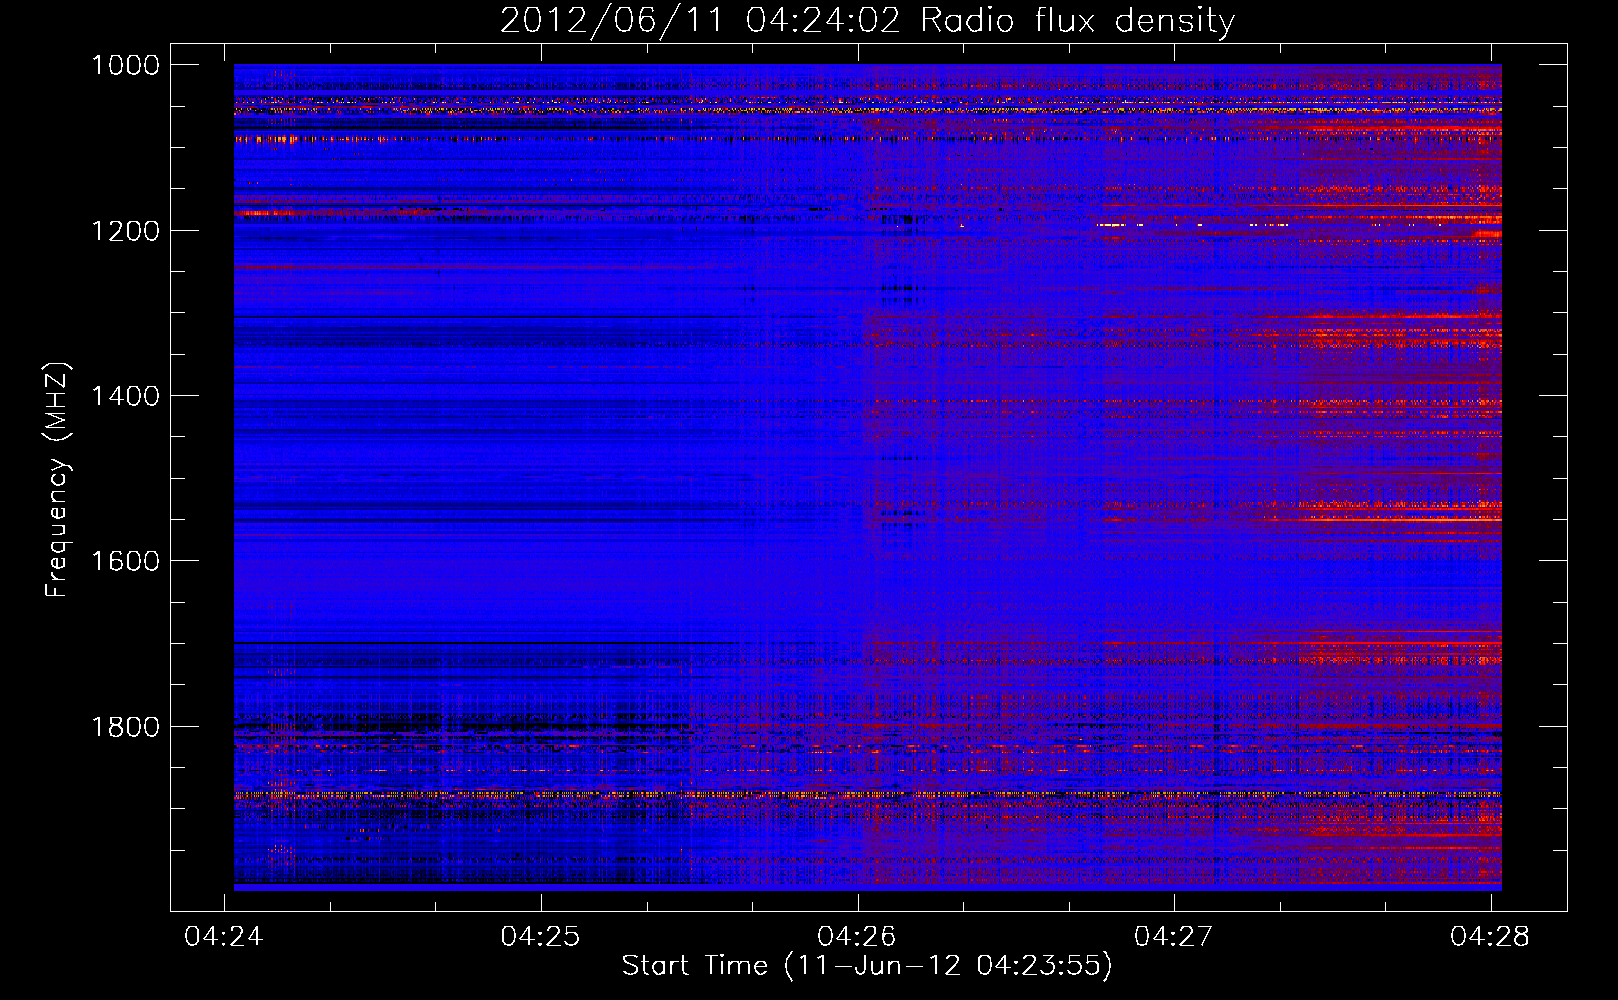Viewport: 1618px width, 1000px height.
Task: Click the 'Frequency (MHZ)' axis label
Action: point(57,480)
